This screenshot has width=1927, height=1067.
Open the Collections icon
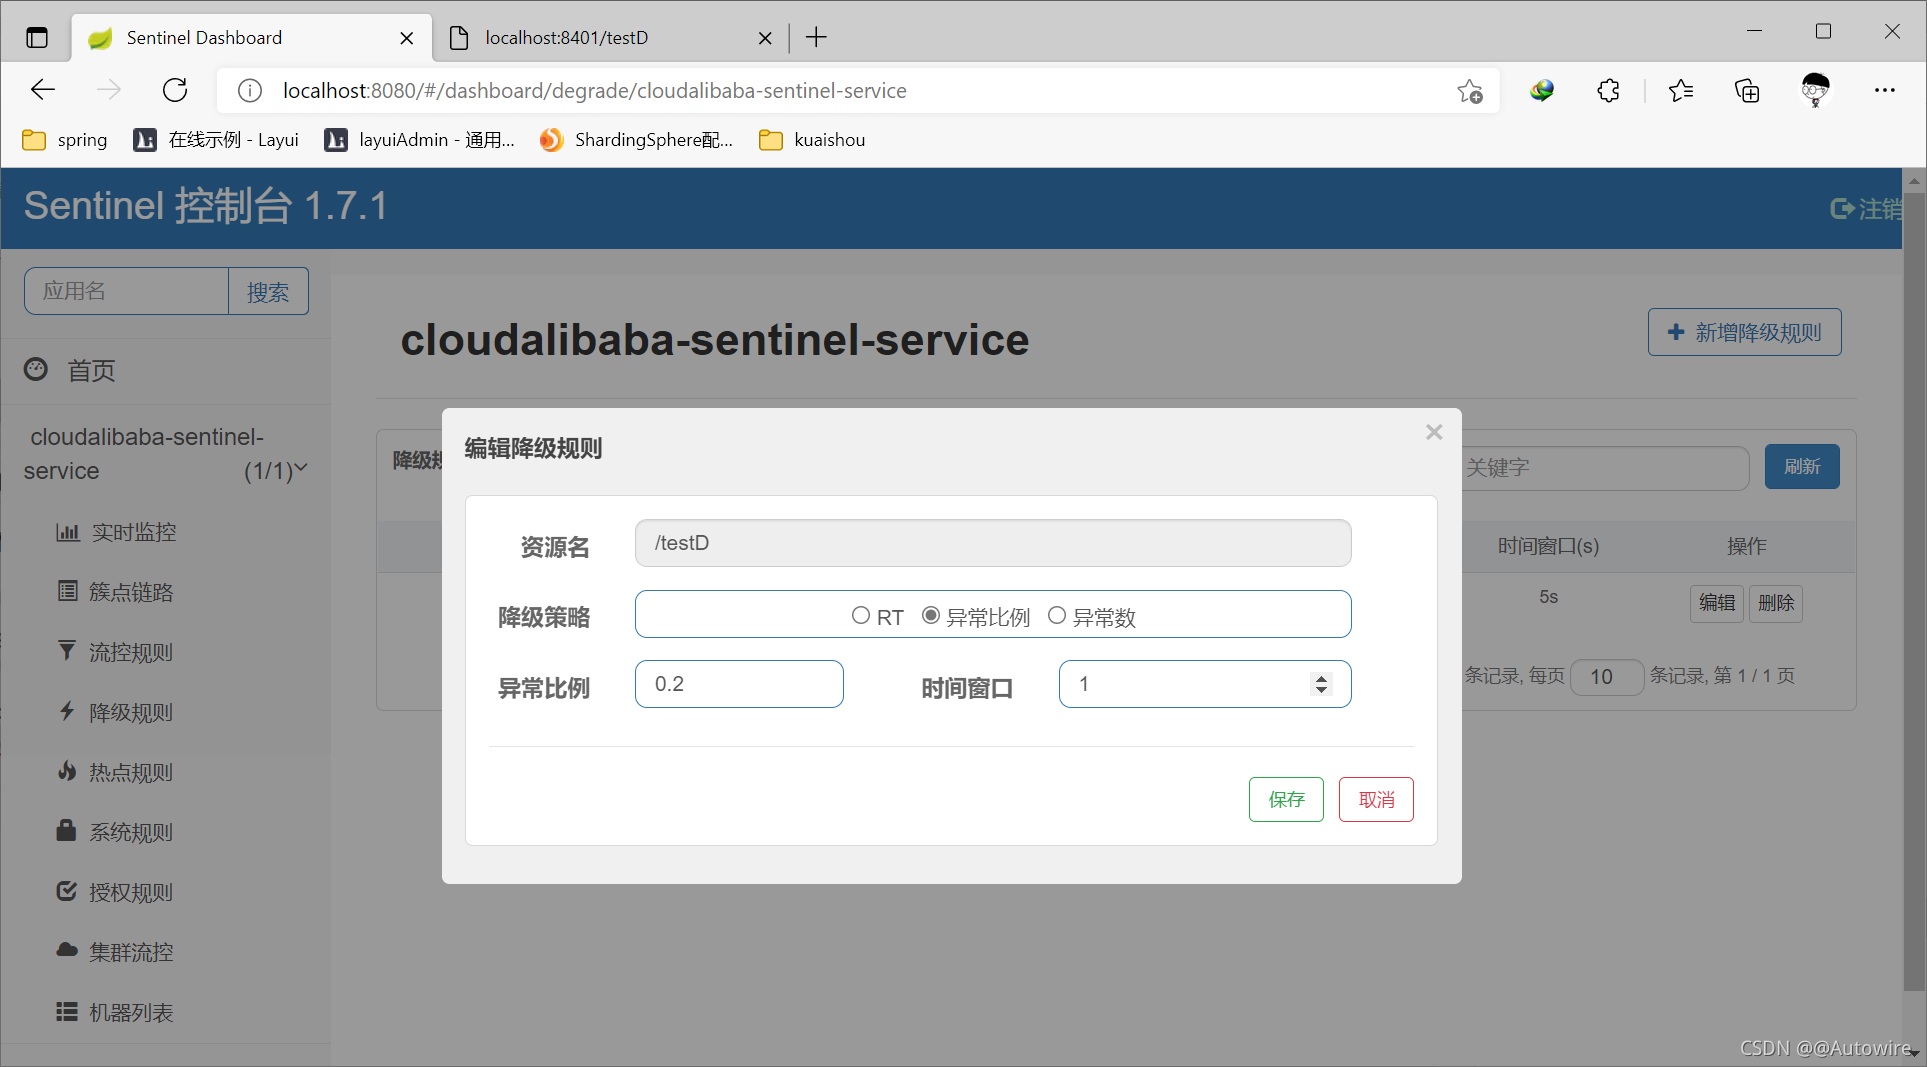pyautogui.click(x=1747, y=91)
